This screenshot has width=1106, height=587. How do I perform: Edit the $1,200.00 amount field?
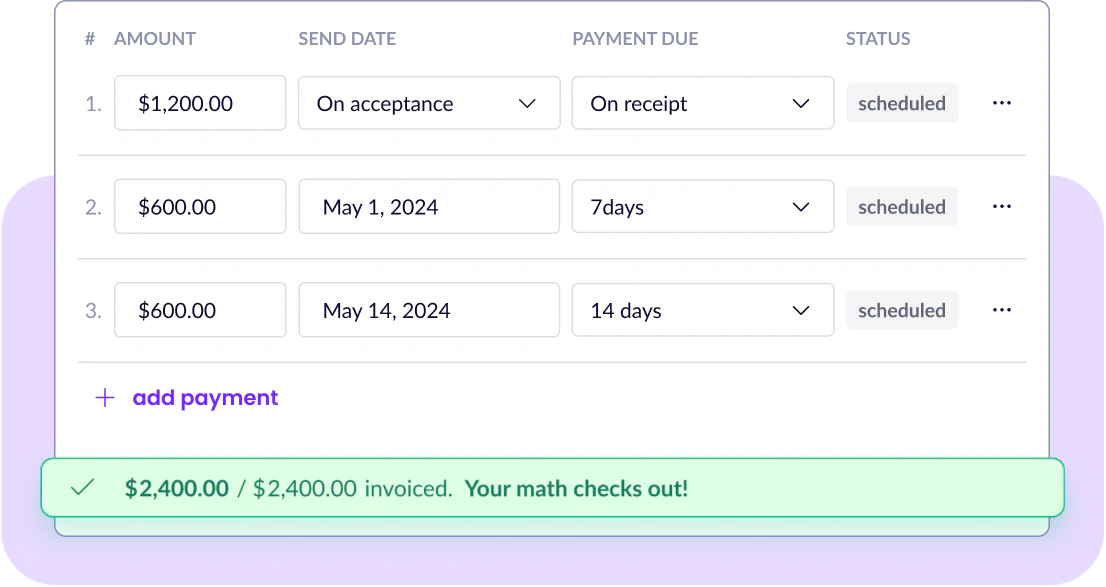click(x=200, y=103)
